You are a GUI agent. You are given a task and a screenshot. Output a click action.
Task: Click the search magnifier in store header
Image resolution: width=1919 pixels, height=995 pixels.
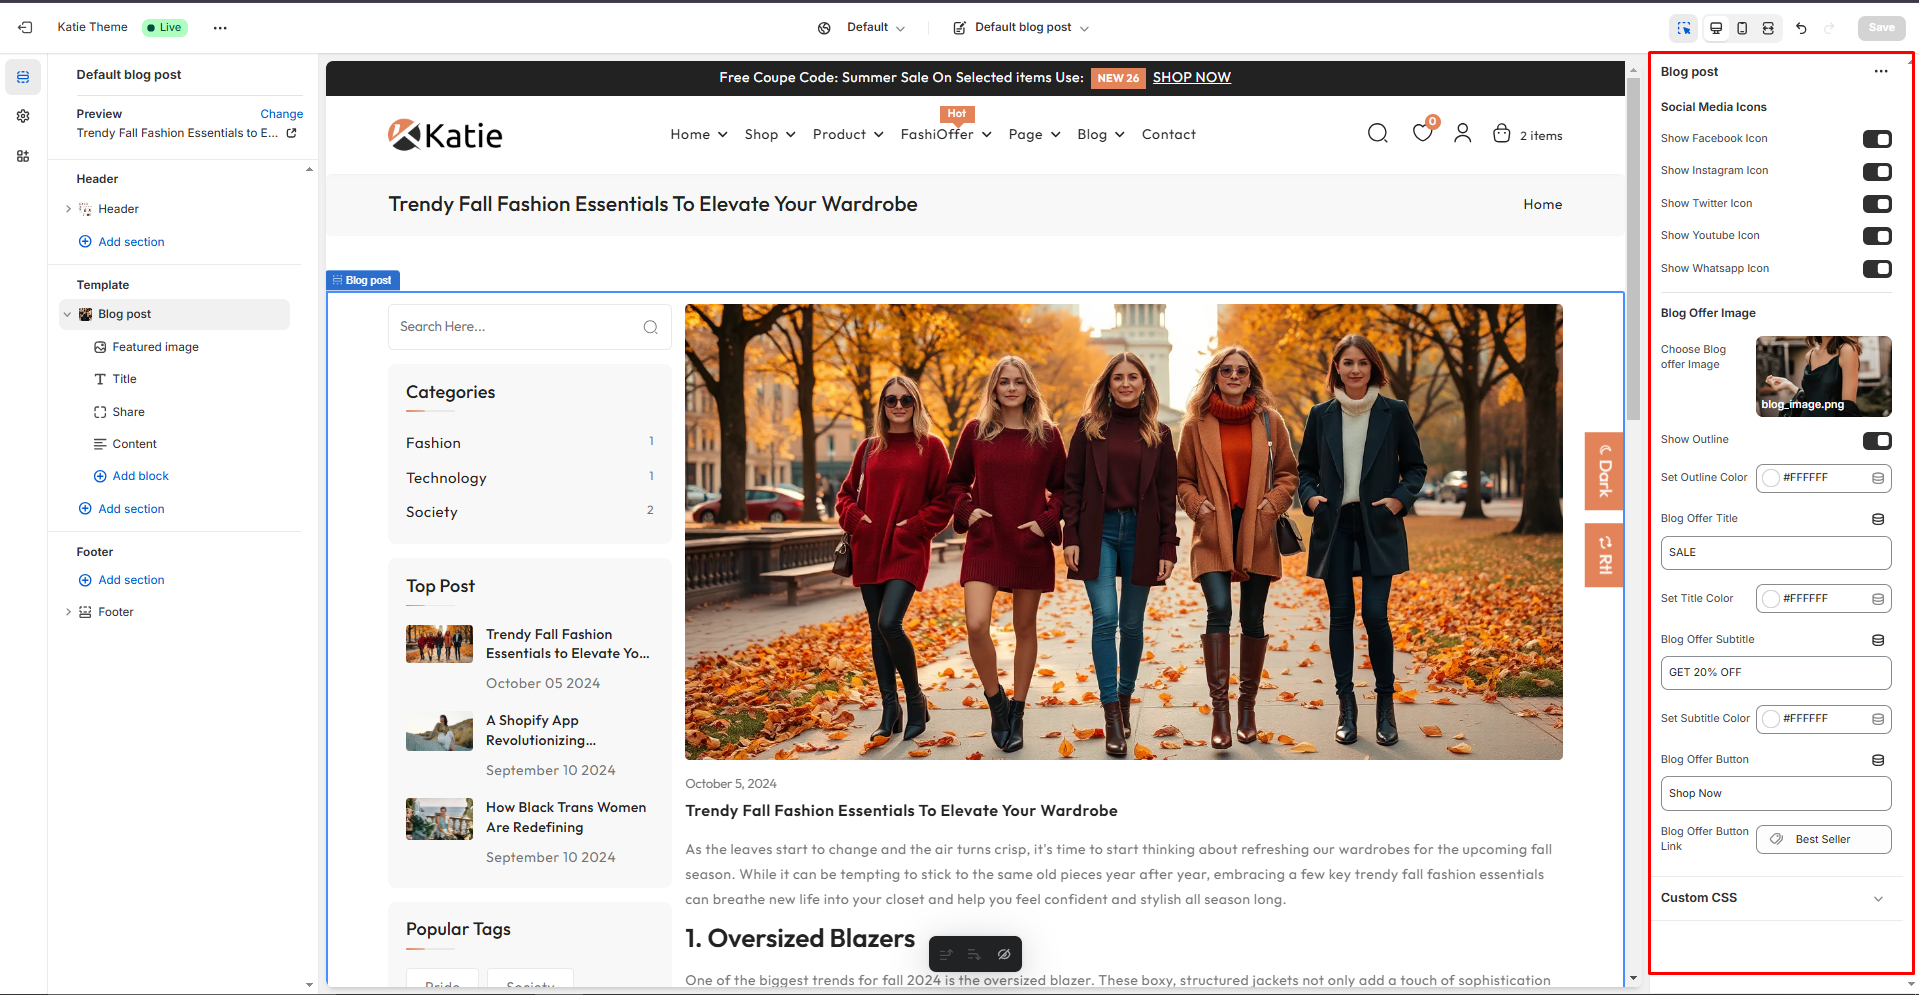(x=1377, y=134)
